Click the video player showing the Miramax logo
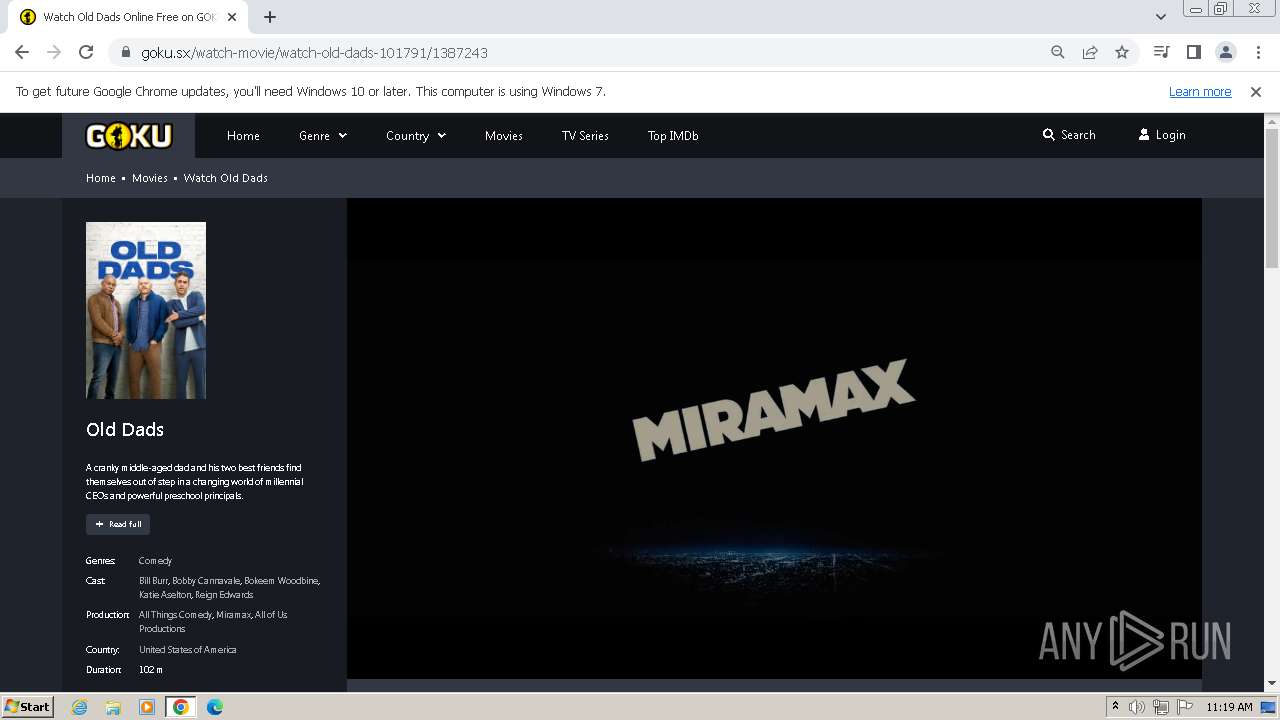This screenshot has height=720, width=1280. click(x=774, y=438)
